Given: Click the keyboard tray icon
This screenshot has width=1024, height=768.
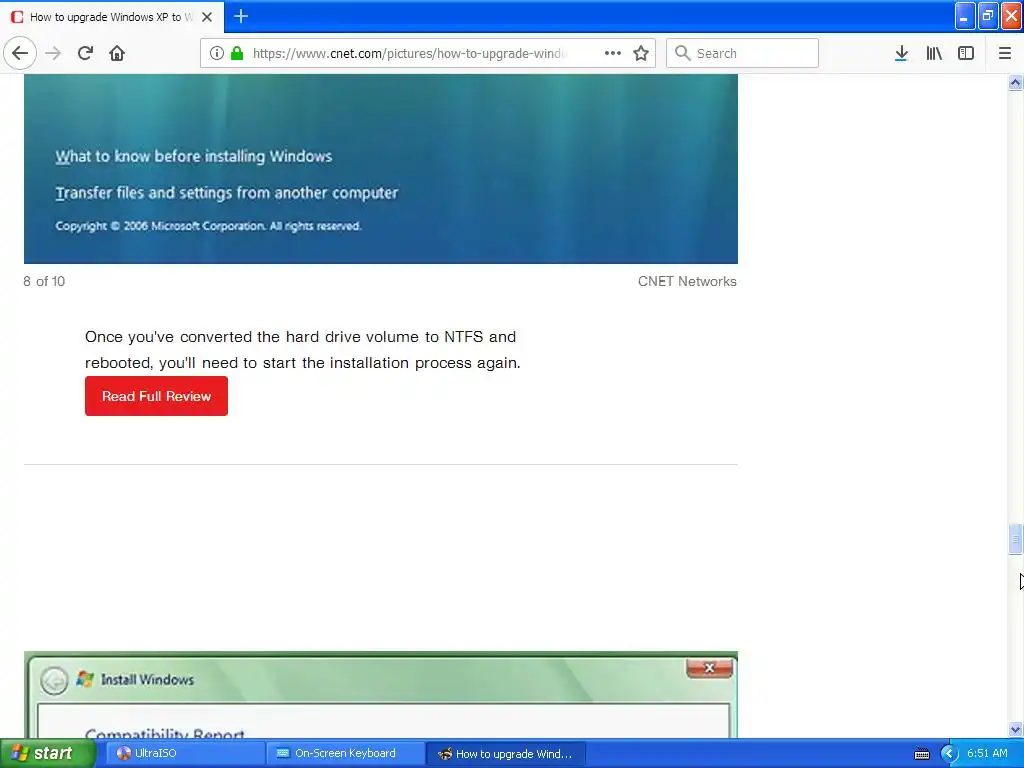Looking at the screenshot, I should (921, 754).
